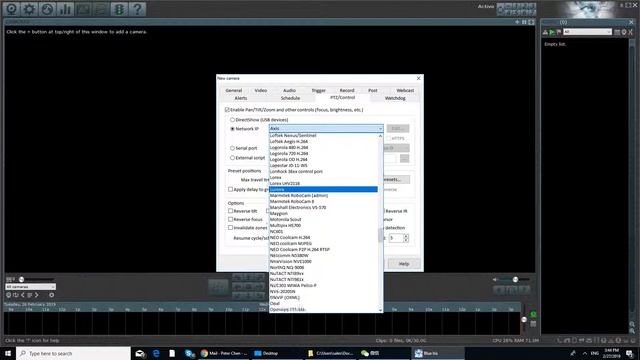Click previous arrow below All cameras dropdown

point(23,295)
